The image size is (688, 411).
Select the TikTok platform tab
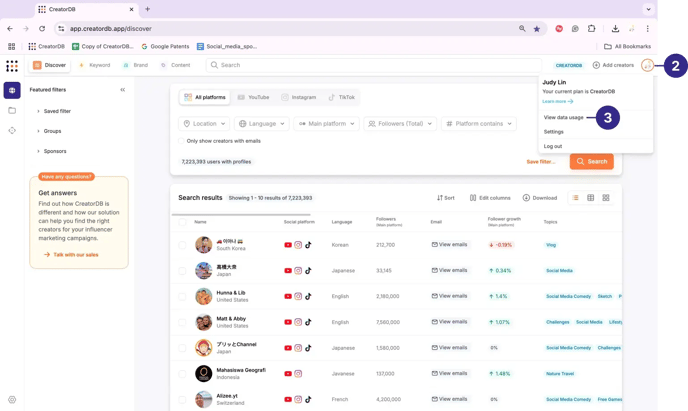[x=342, y=97]
